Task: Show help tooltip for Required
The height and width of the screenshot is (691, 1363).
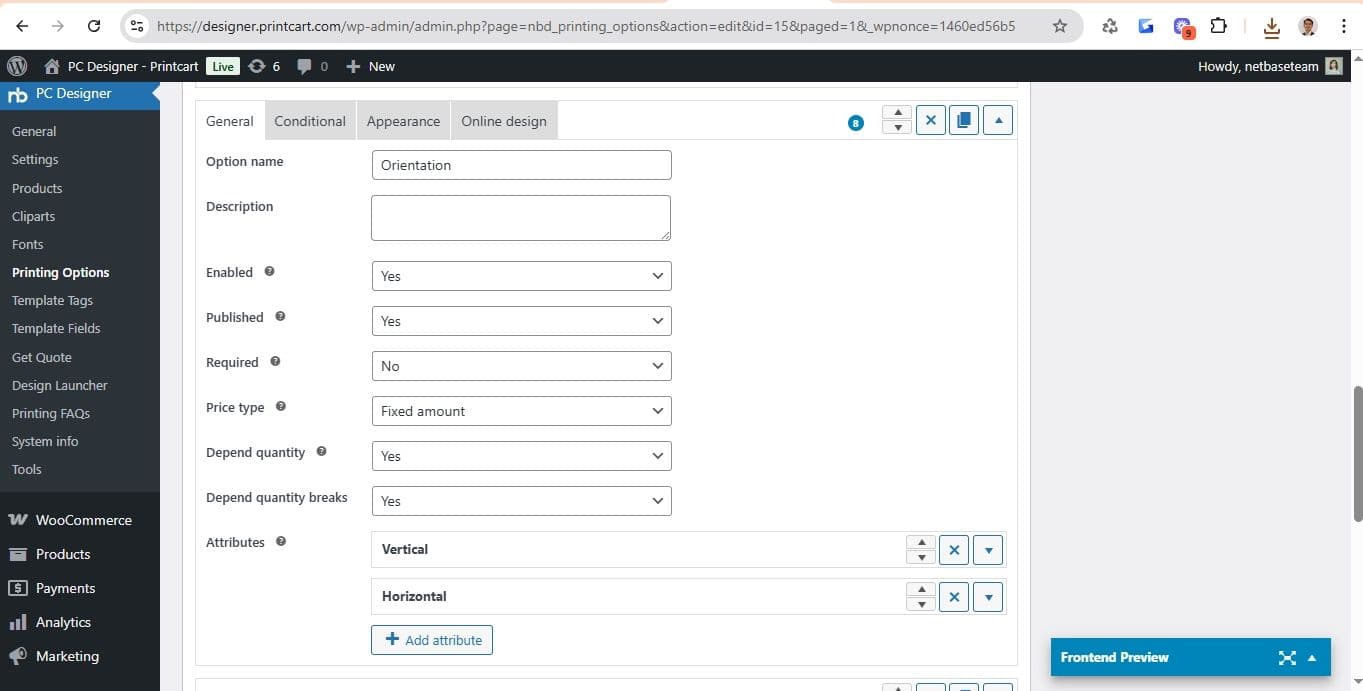Action: coord(275,361)
